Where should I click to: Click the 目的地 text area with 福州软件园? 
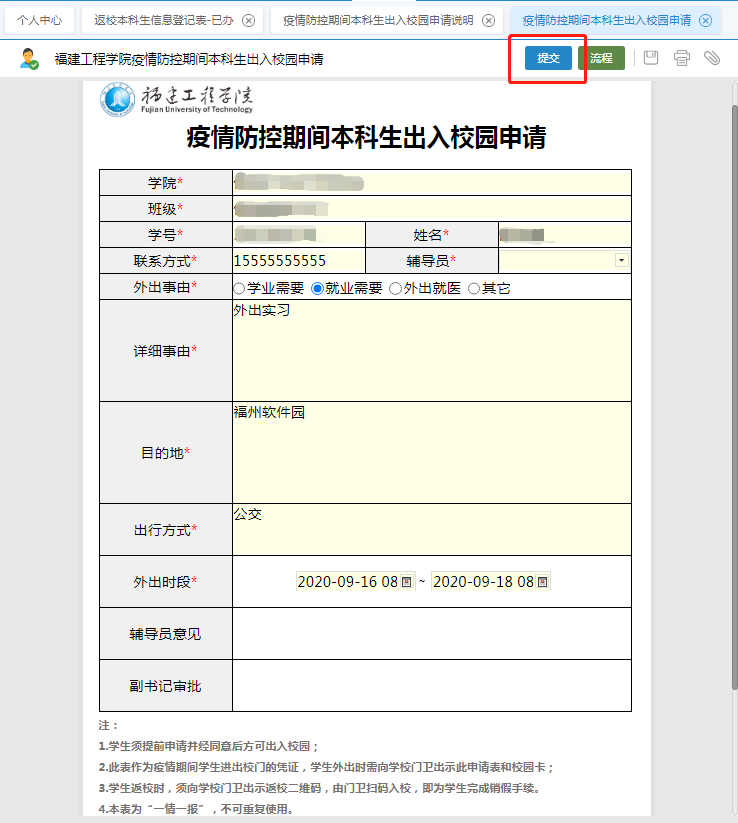pos(431,452)
